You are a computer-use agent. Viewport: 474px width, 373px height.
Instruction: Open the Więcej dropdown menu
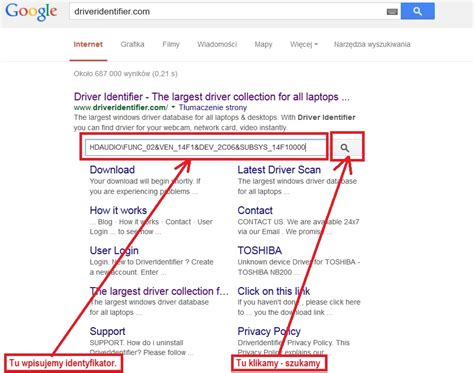pos(304,44)
